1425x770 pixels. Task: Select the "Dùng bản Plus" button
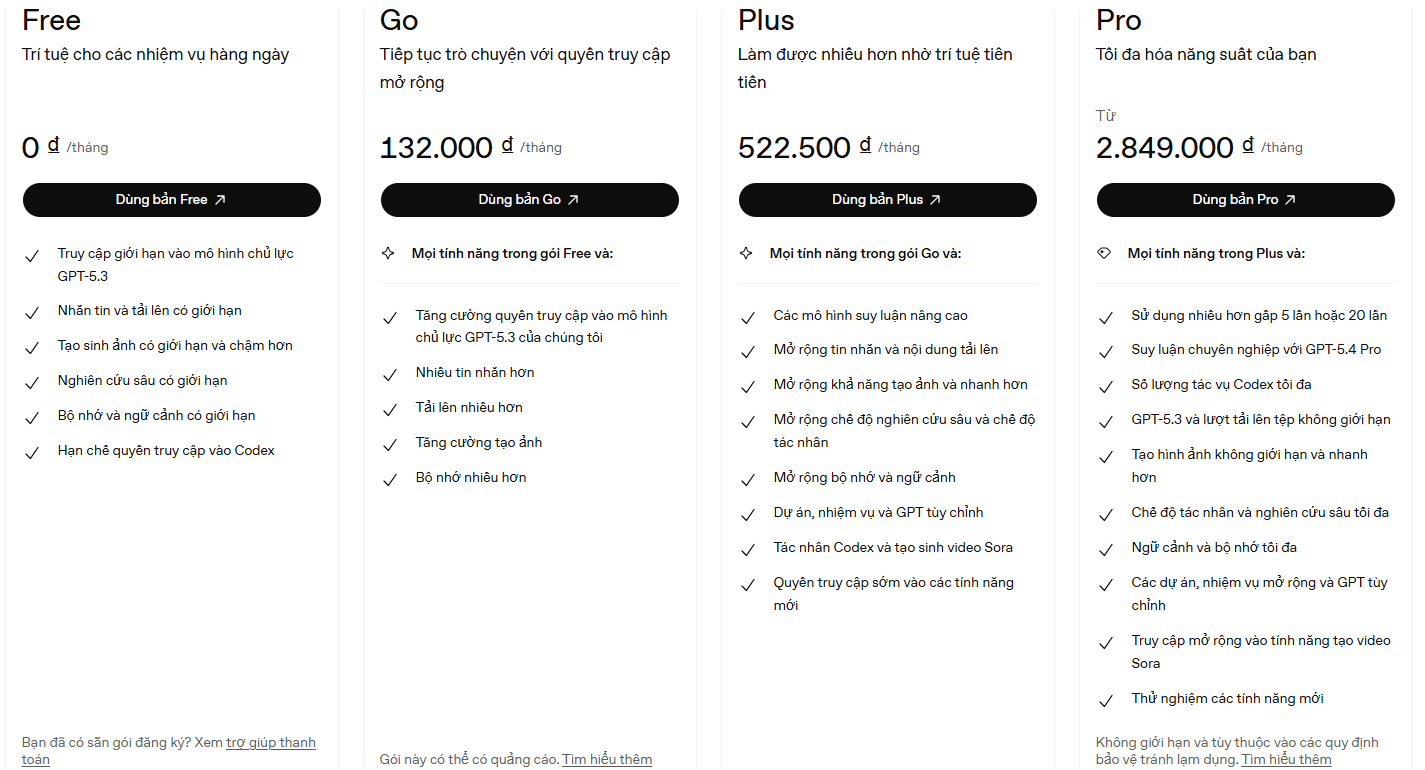pos(887,200)
